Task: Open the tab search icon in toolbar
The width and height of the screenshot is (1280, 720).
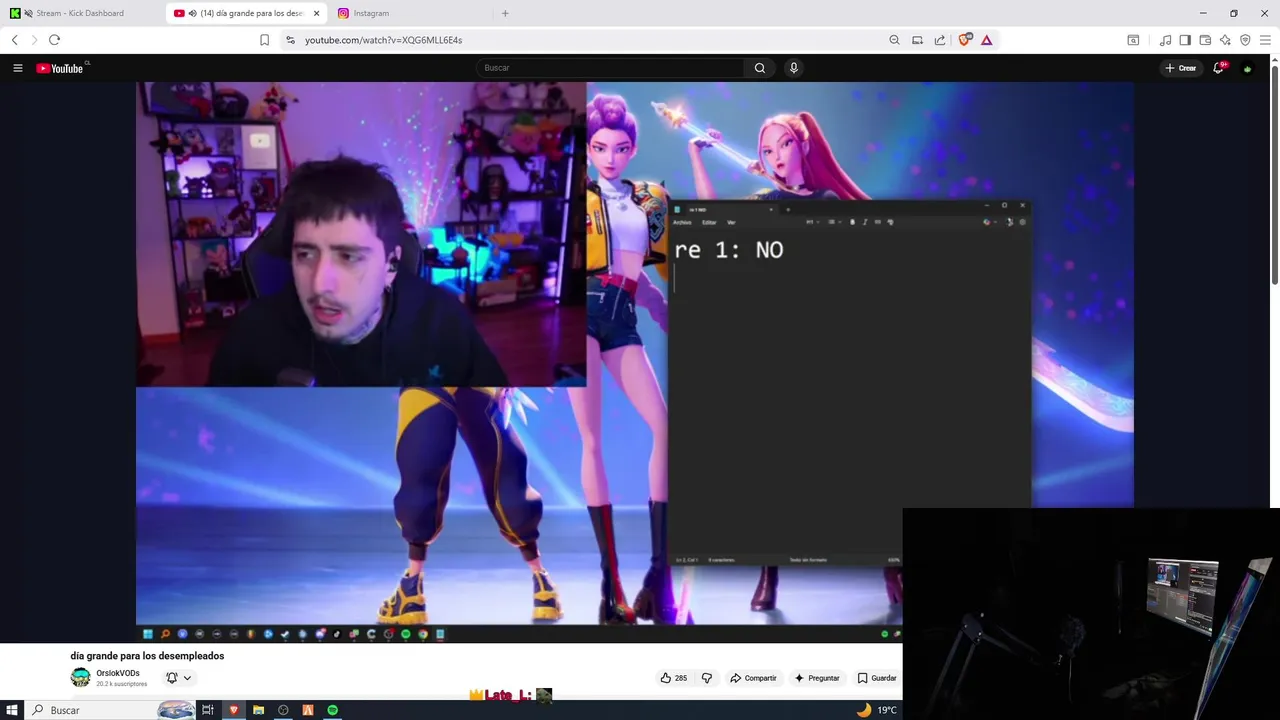Action: (x=1133, y=40)
